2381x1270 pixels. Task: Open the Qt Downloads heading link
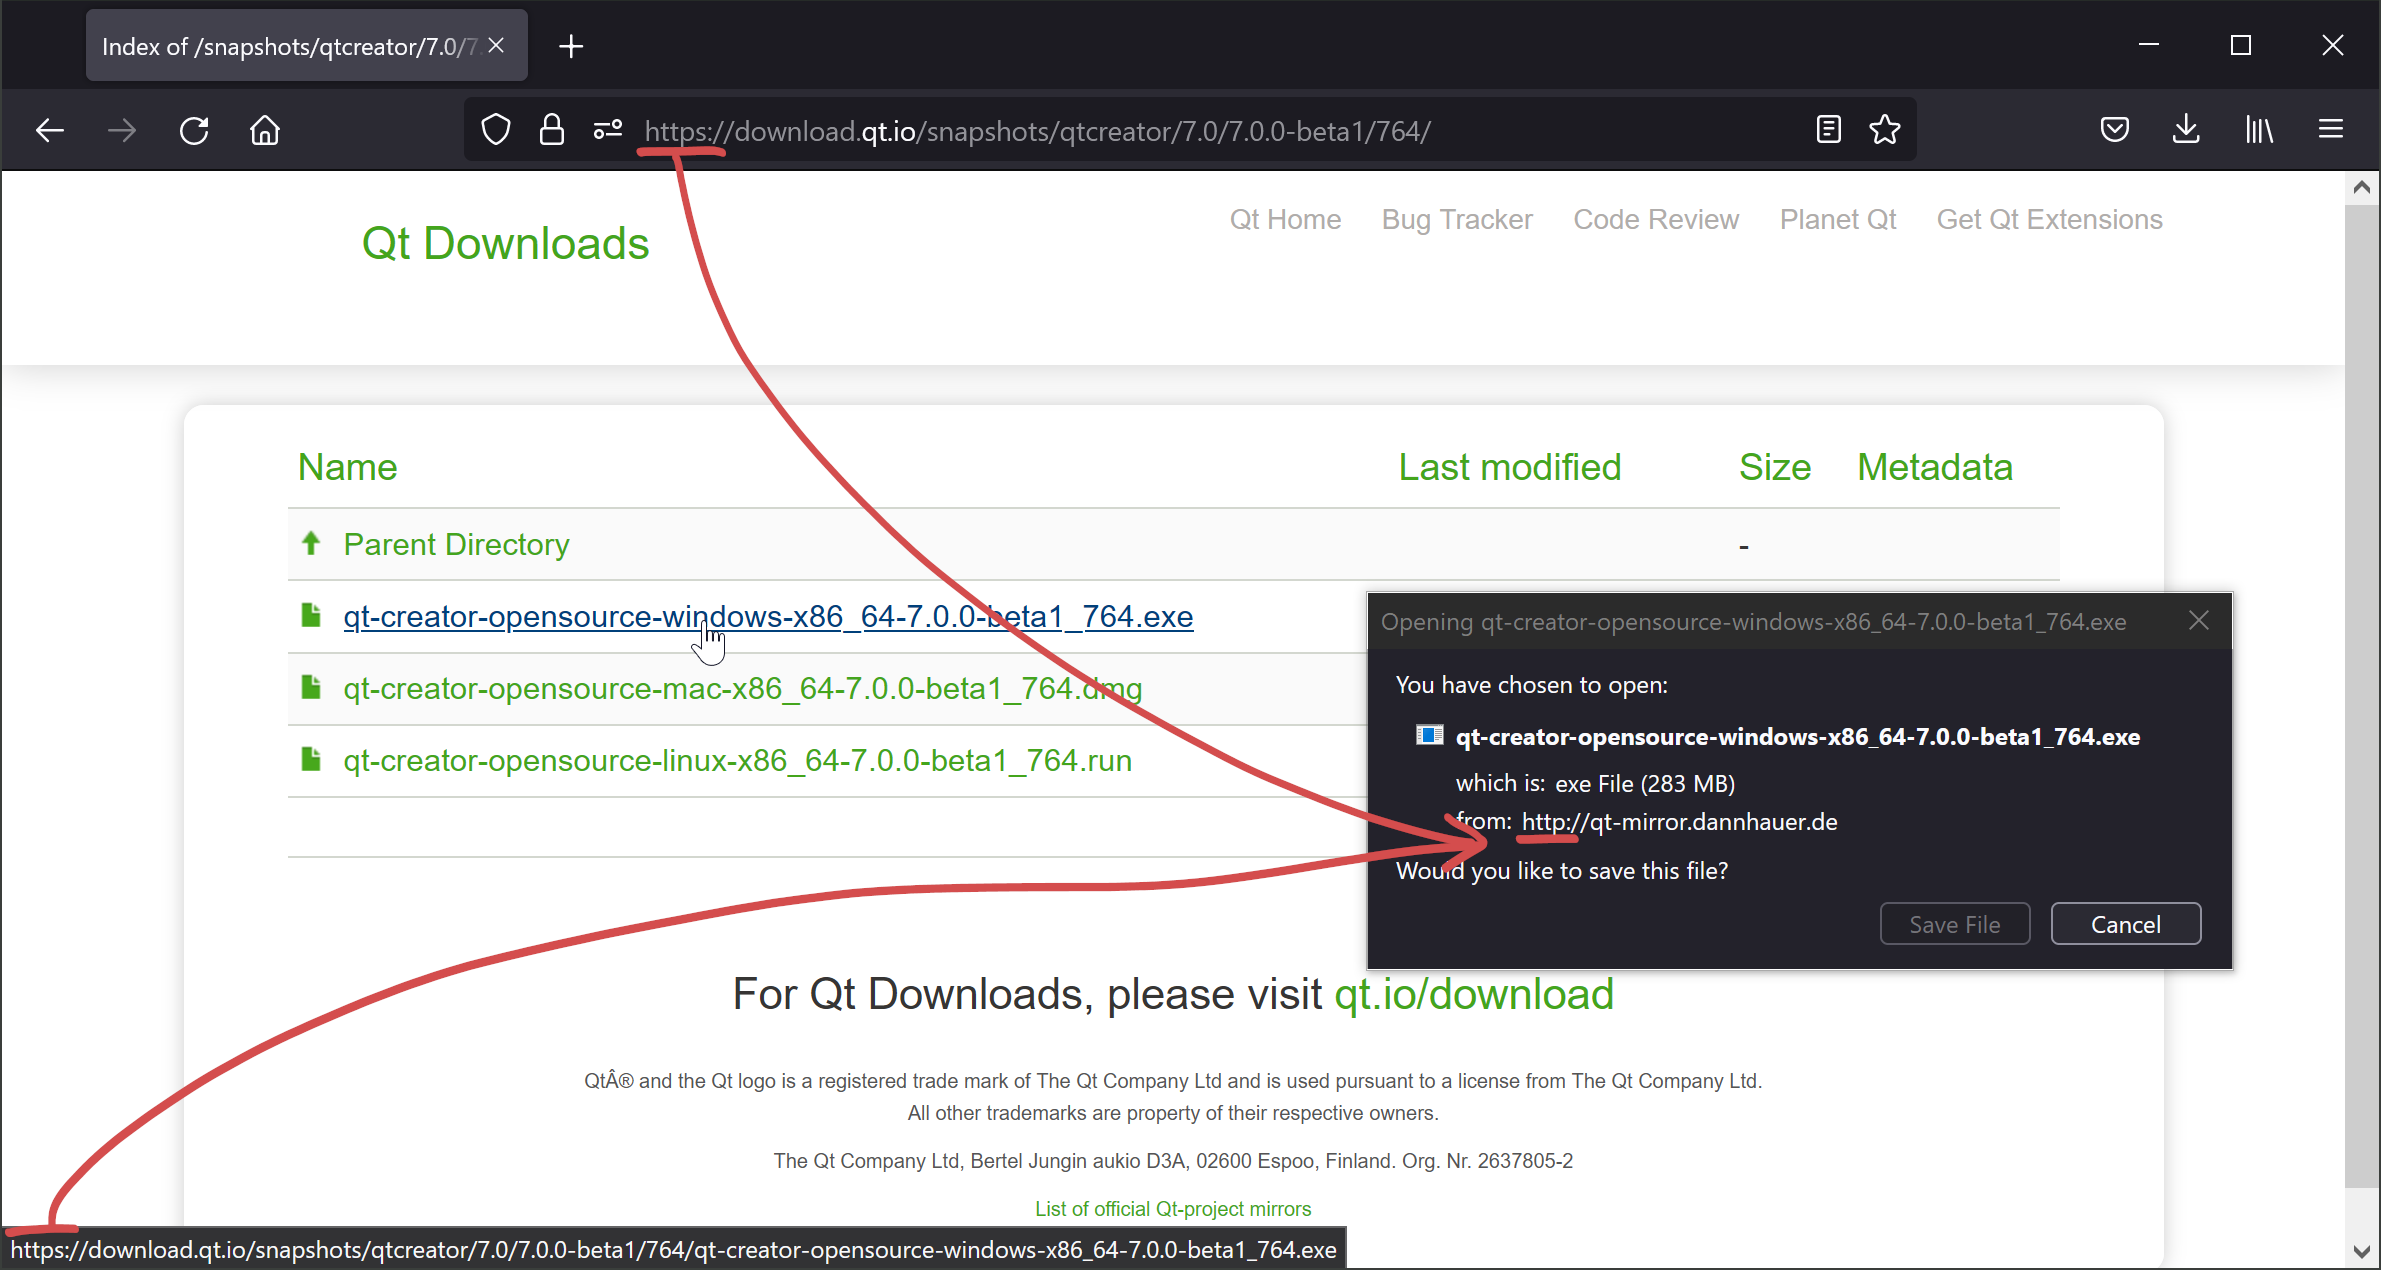click(505, 243)
